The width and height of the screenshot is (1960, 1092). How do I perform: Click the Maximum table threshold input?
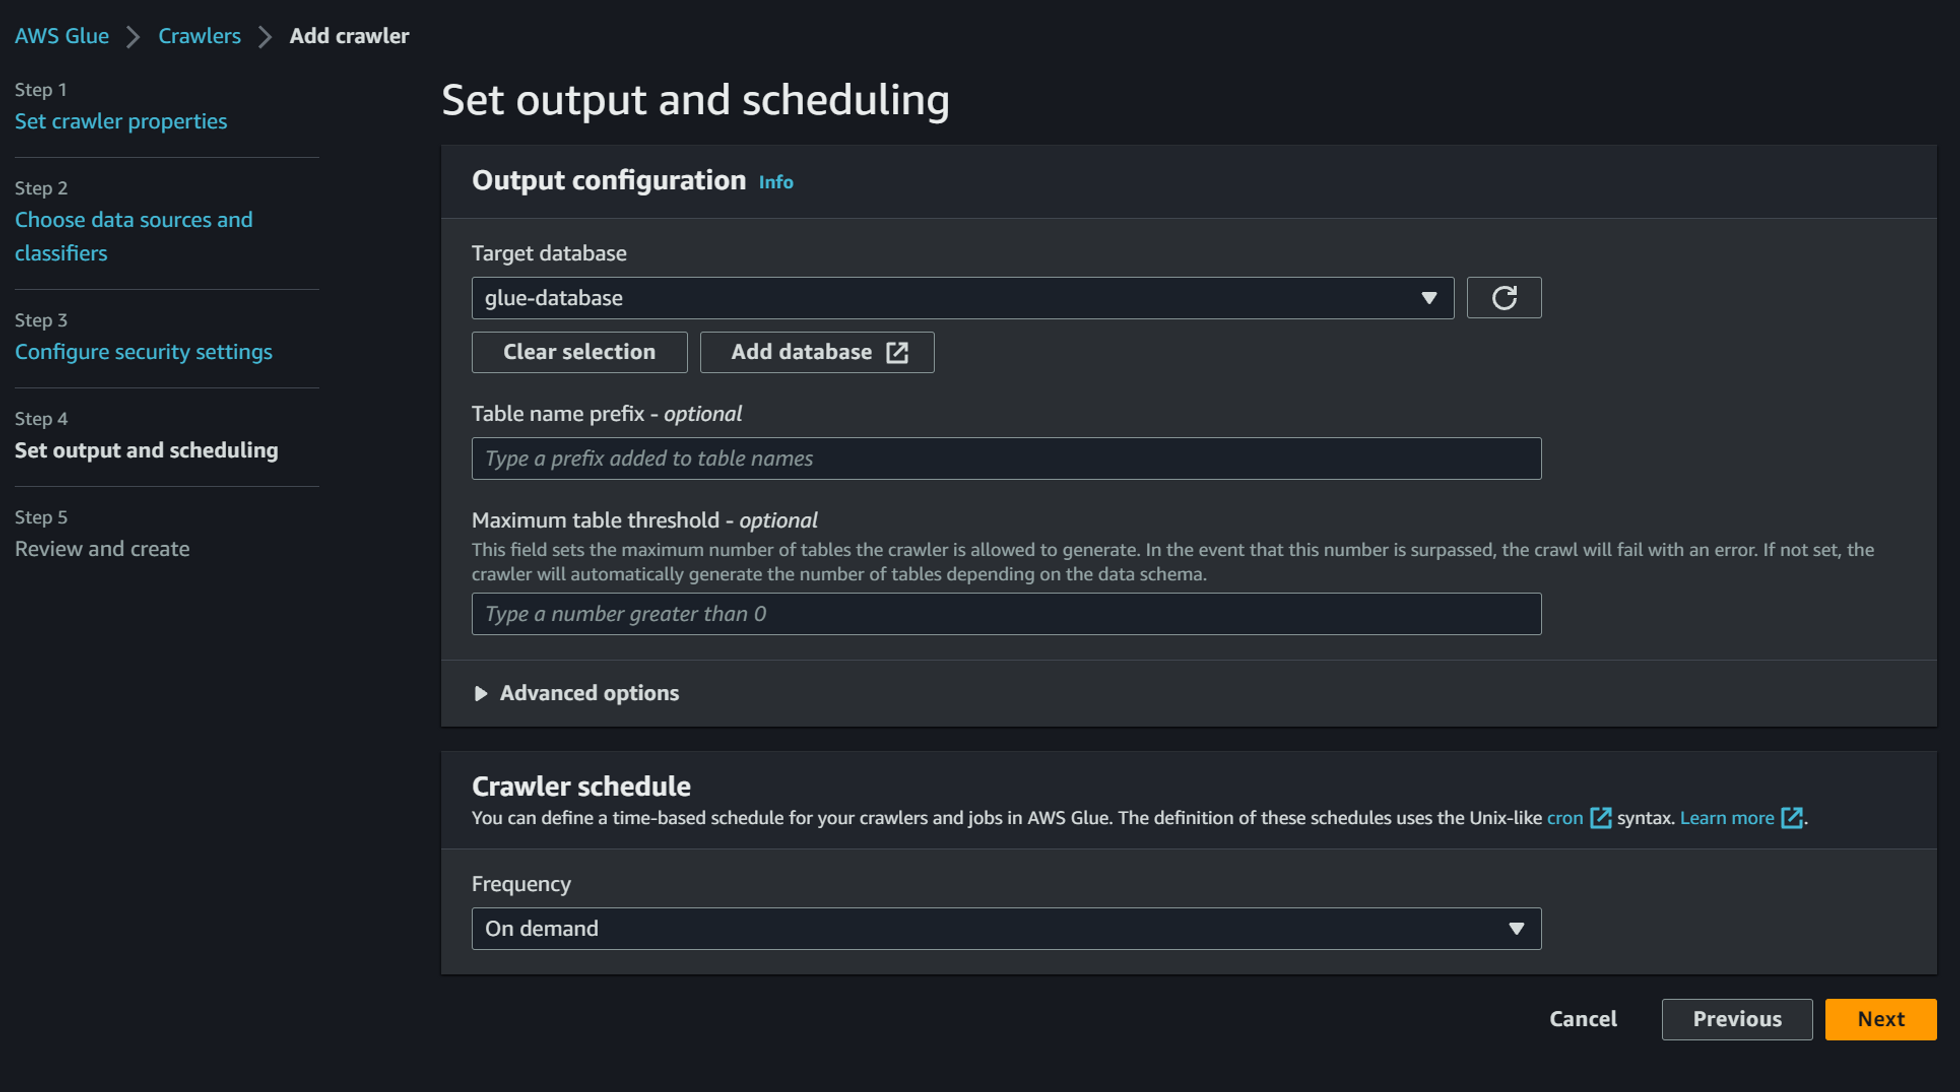tap(1005, 614)
